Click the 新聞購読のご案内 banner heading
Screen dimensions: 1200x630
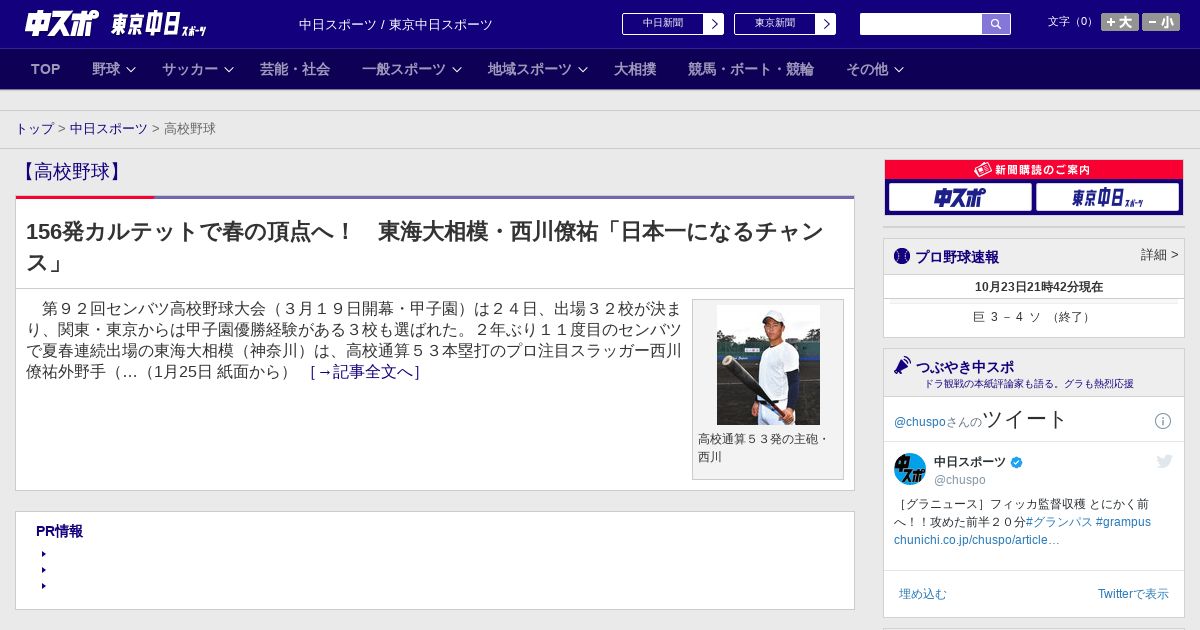tap(1033, 170)
